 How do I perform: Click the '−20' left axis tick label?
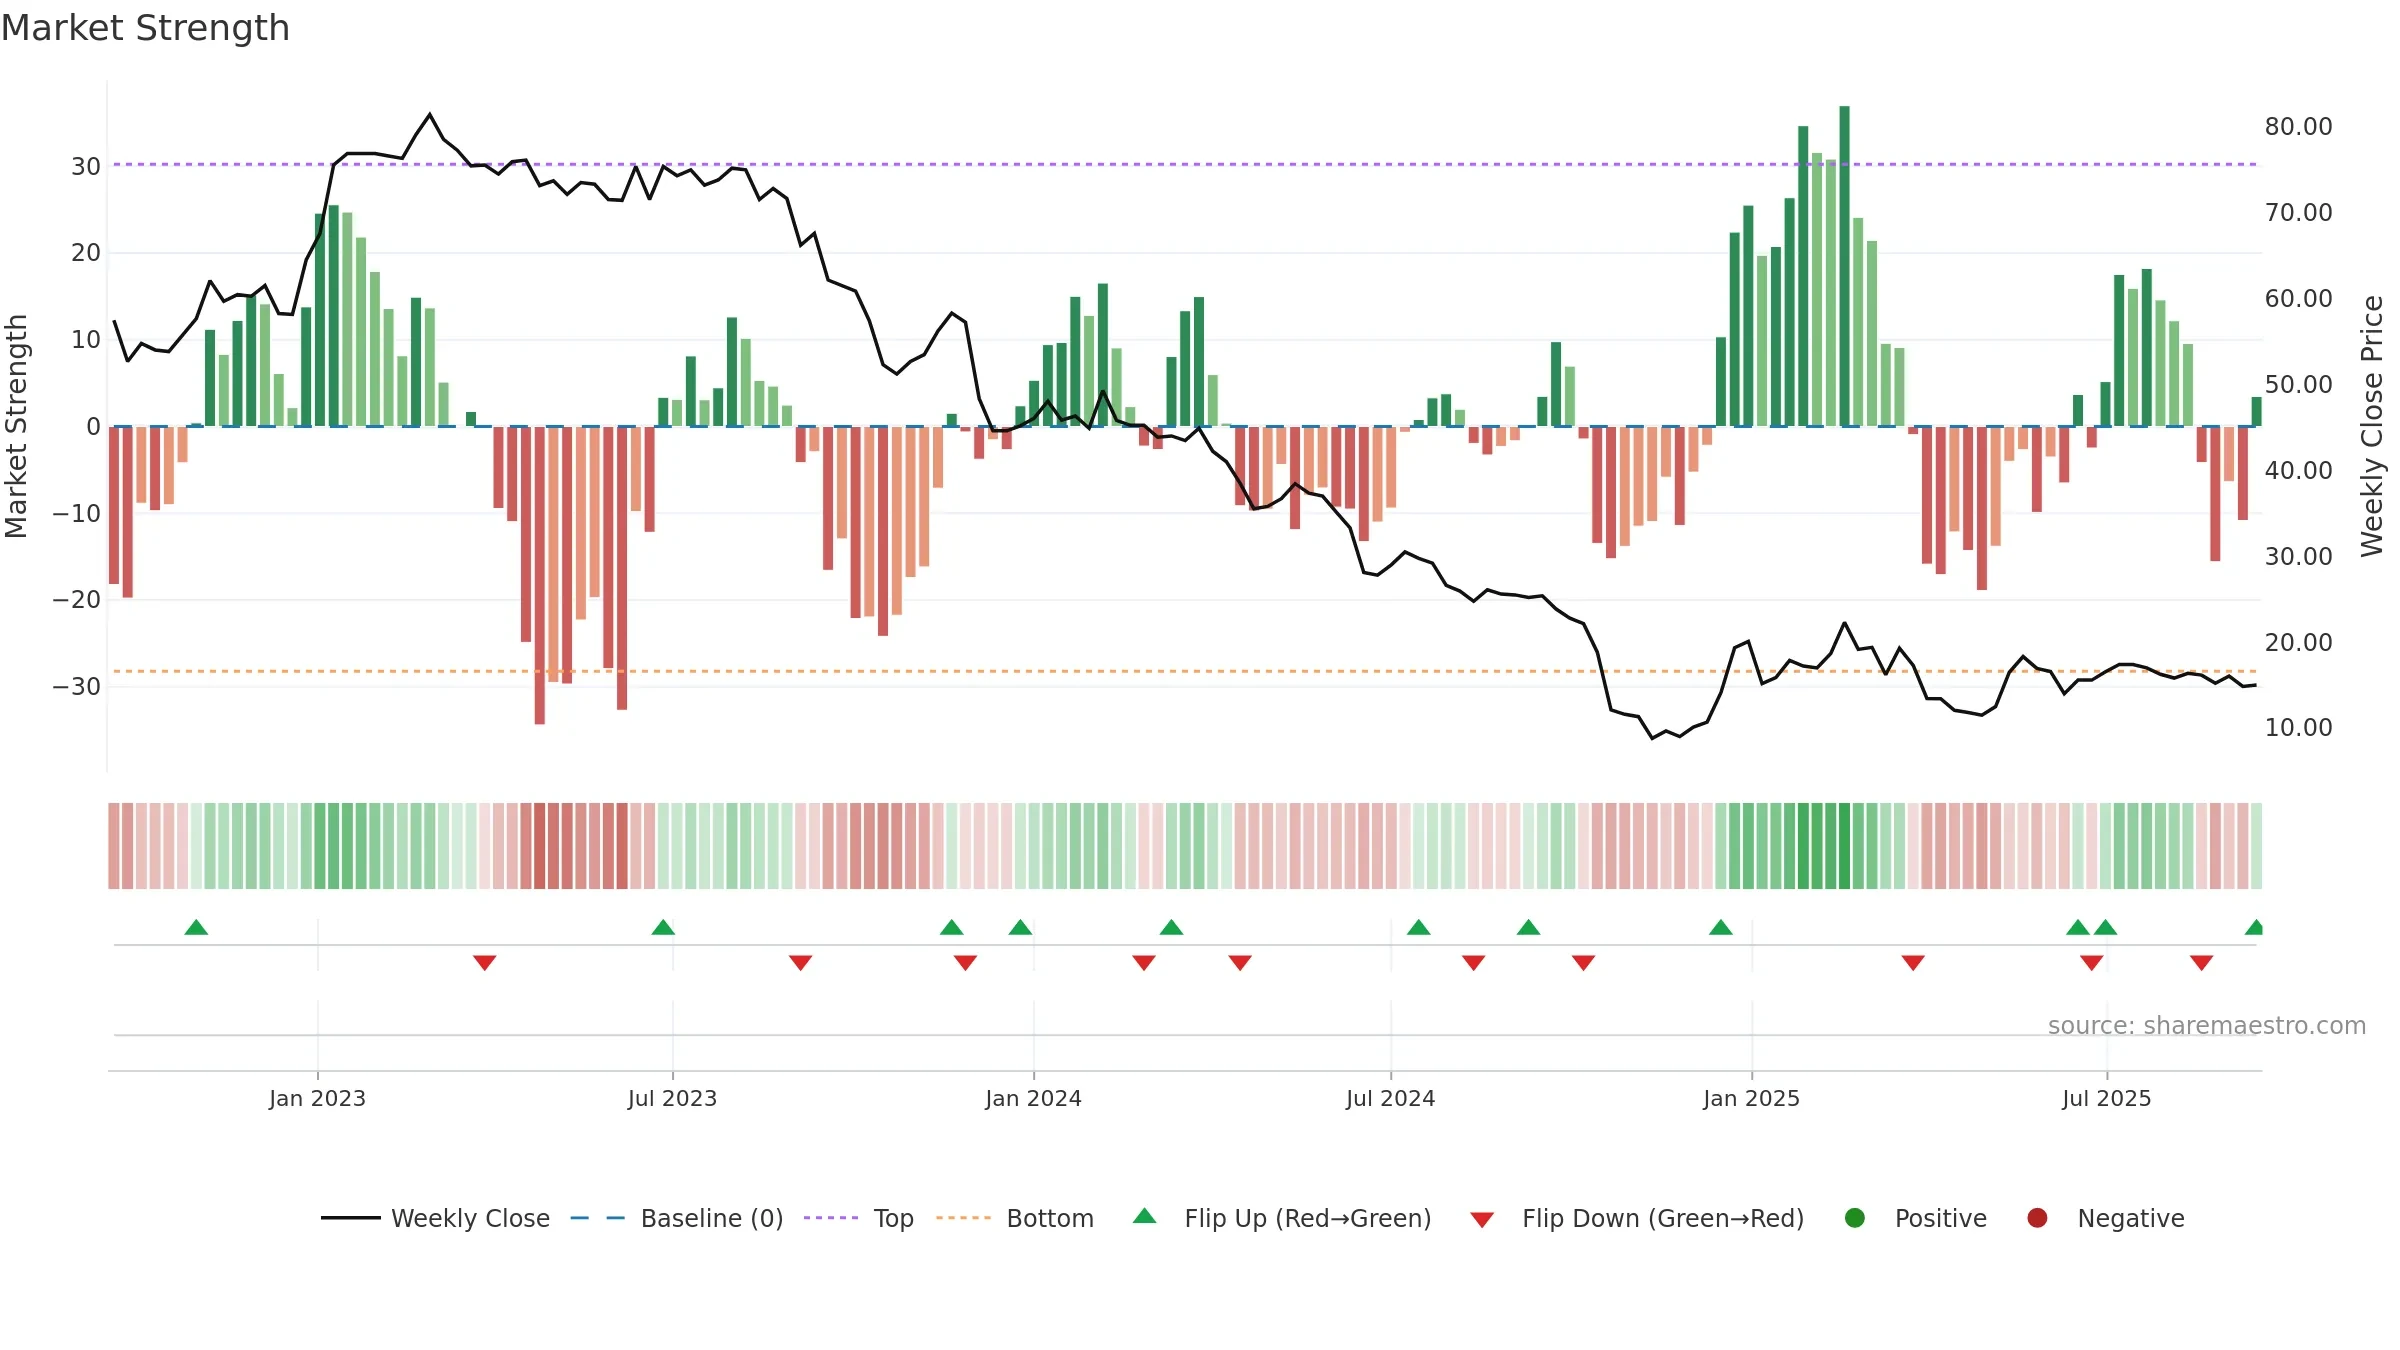tap(77, 599)
